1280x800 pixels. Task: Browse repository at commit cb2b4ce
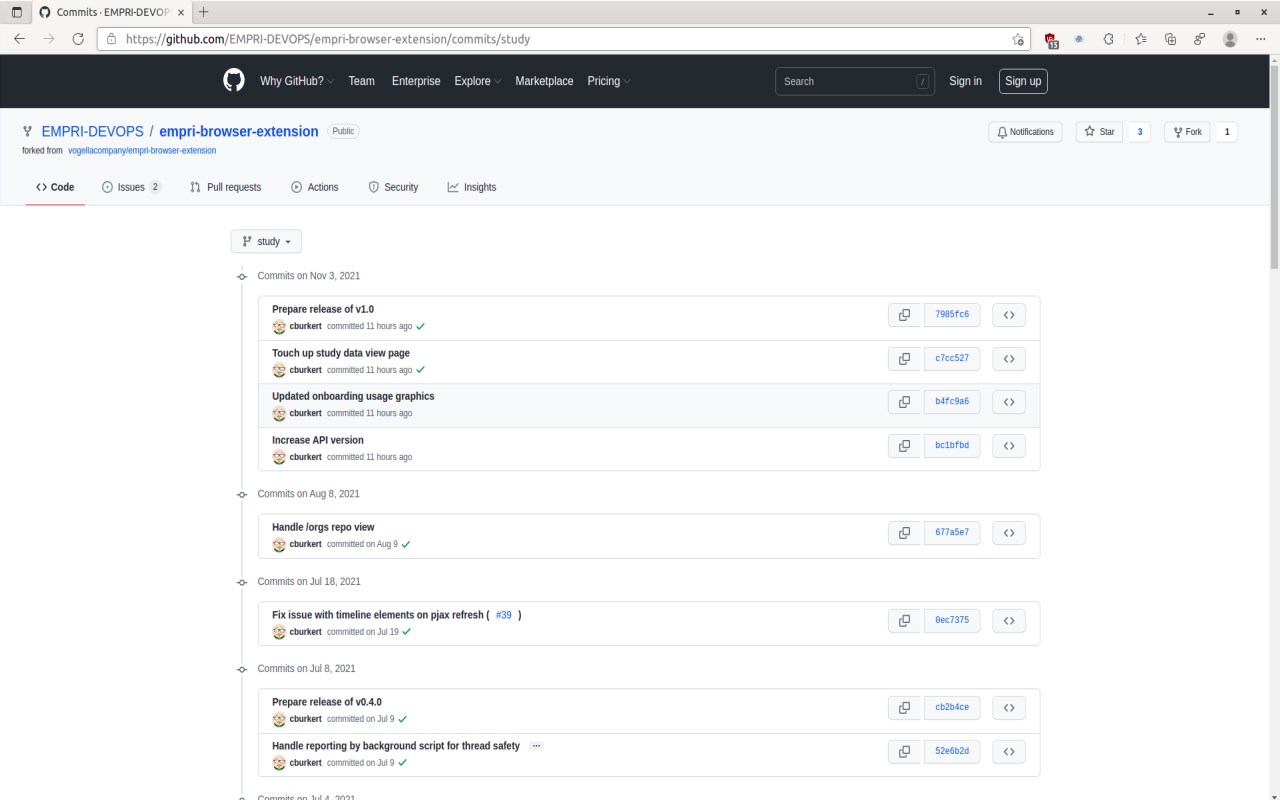(x=1009, y=707)
